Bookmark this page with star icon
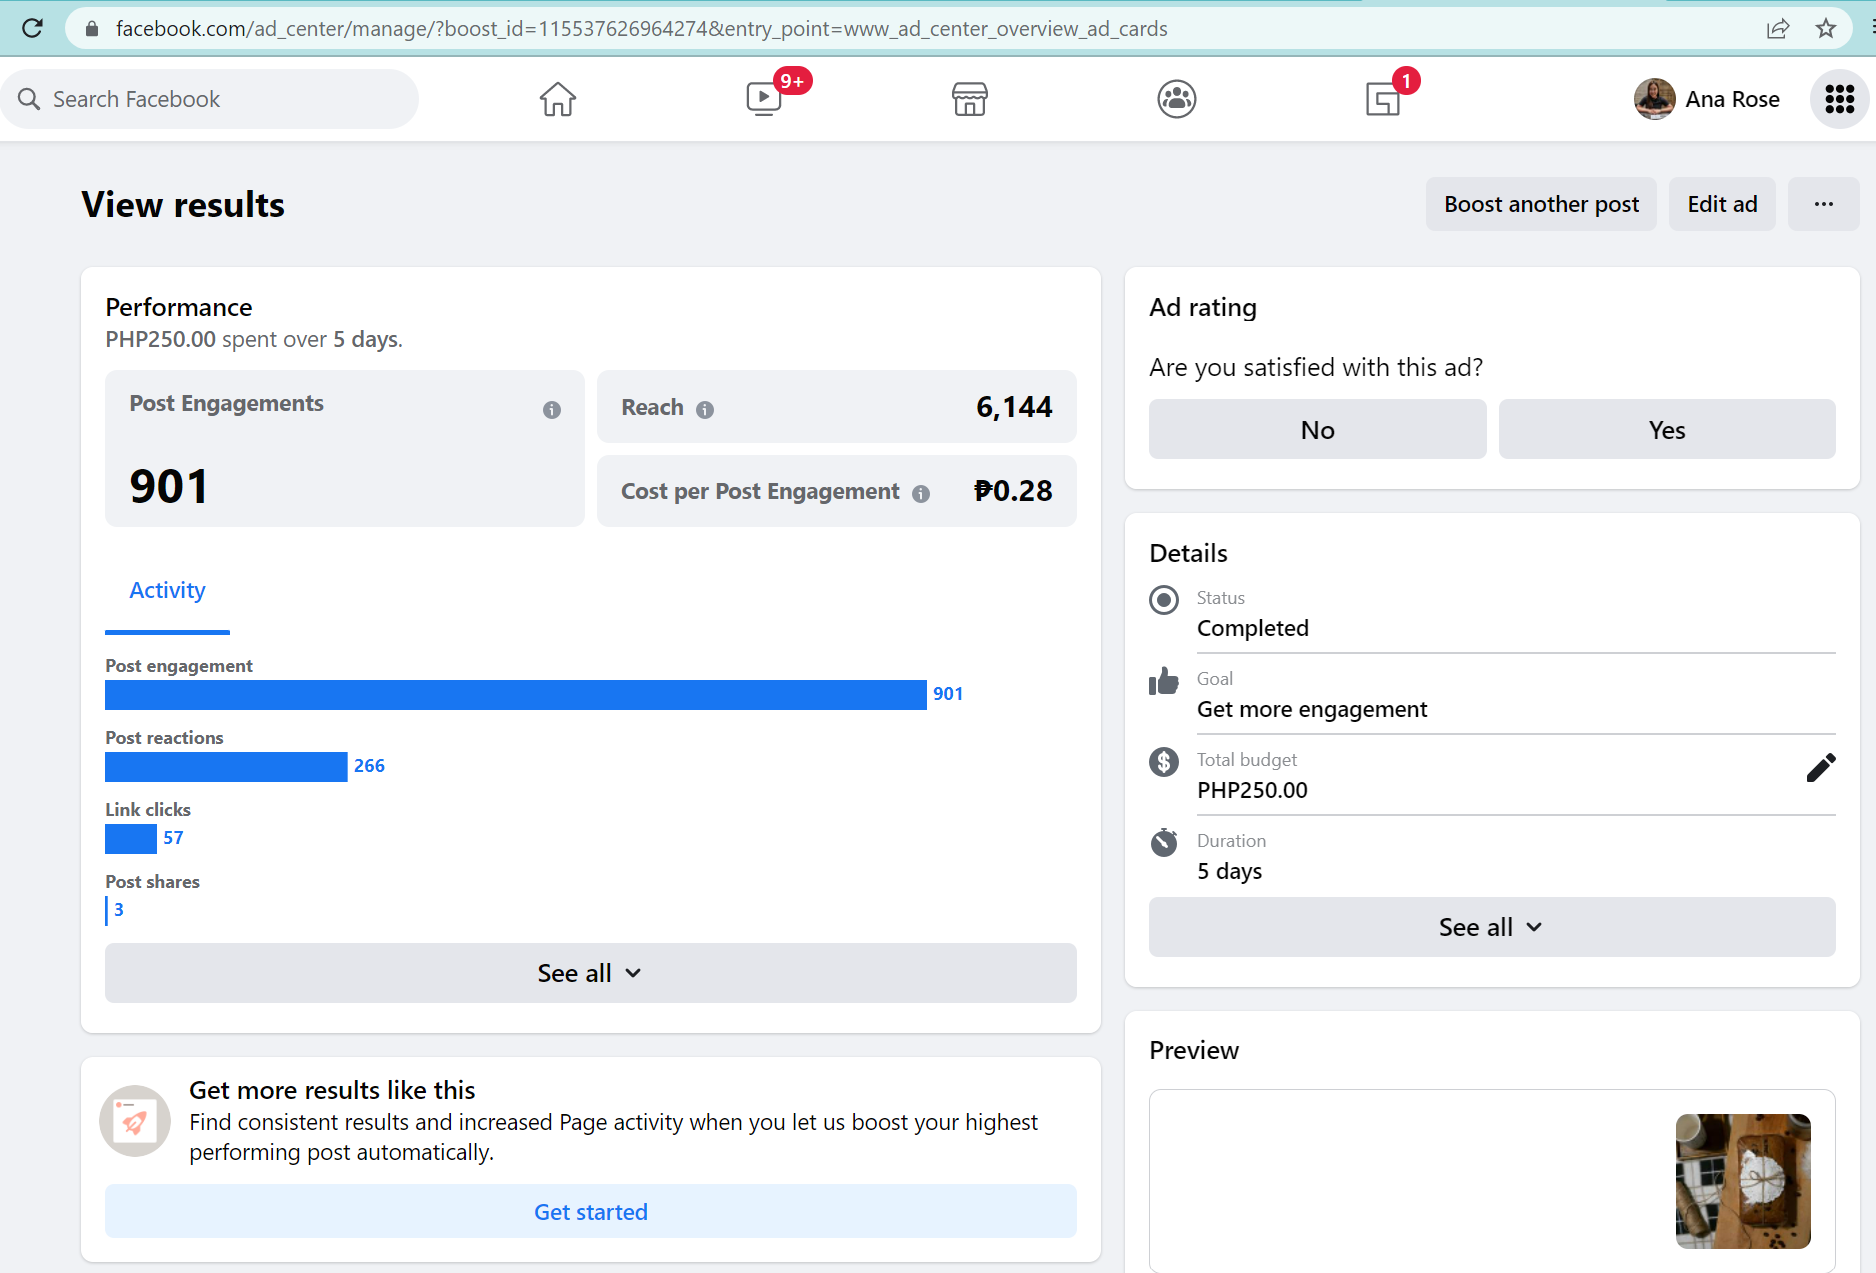Viewport: 1876px width, 1273px height. tap(1826, 29)
